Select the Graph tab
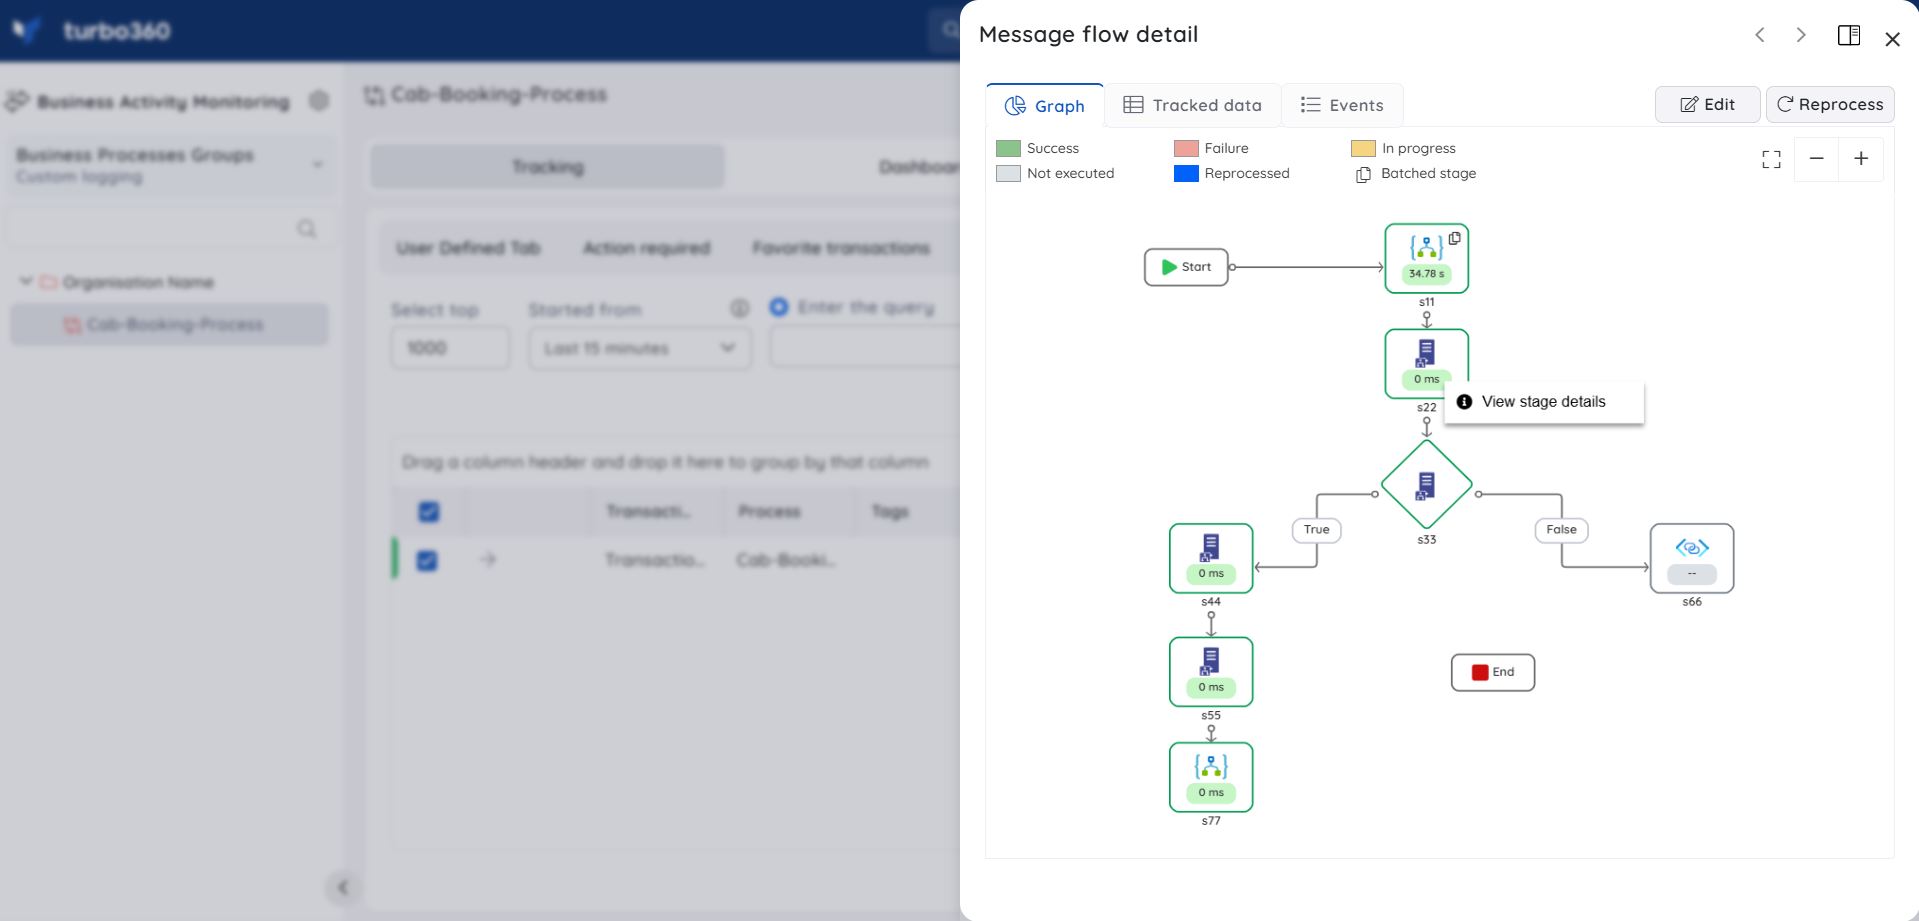Viewport: 1919px width, 921px height. [x=1045, y=106]
